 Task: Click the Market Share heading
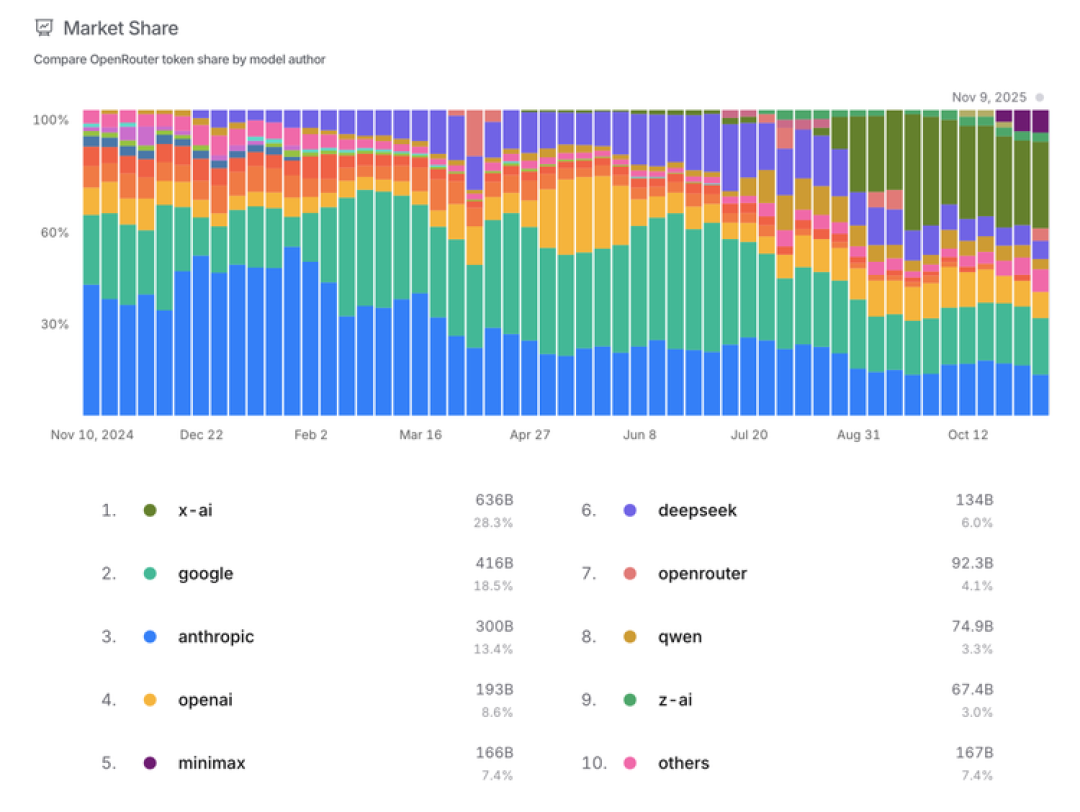(121, 28)
